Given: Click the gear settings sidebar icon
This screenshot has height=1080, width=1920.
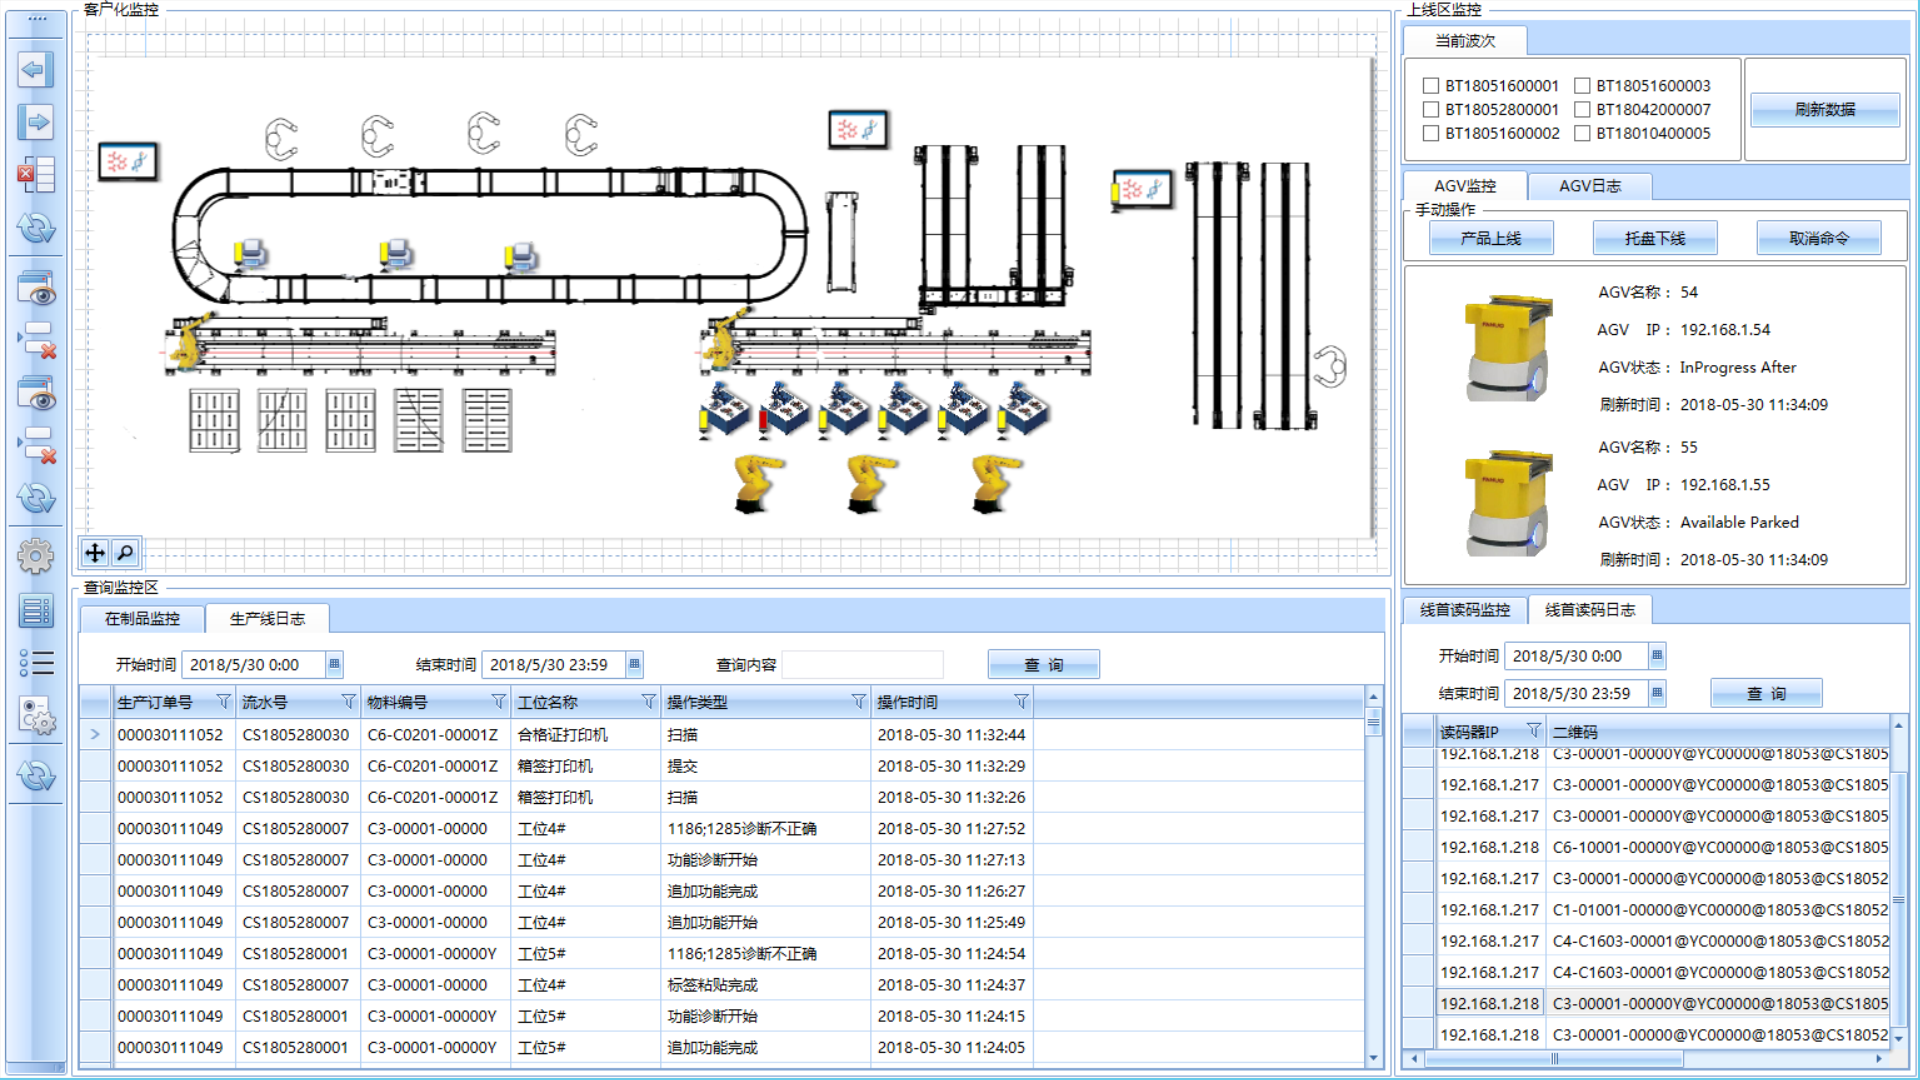Looking at the screenshot, I should point(36,556).
